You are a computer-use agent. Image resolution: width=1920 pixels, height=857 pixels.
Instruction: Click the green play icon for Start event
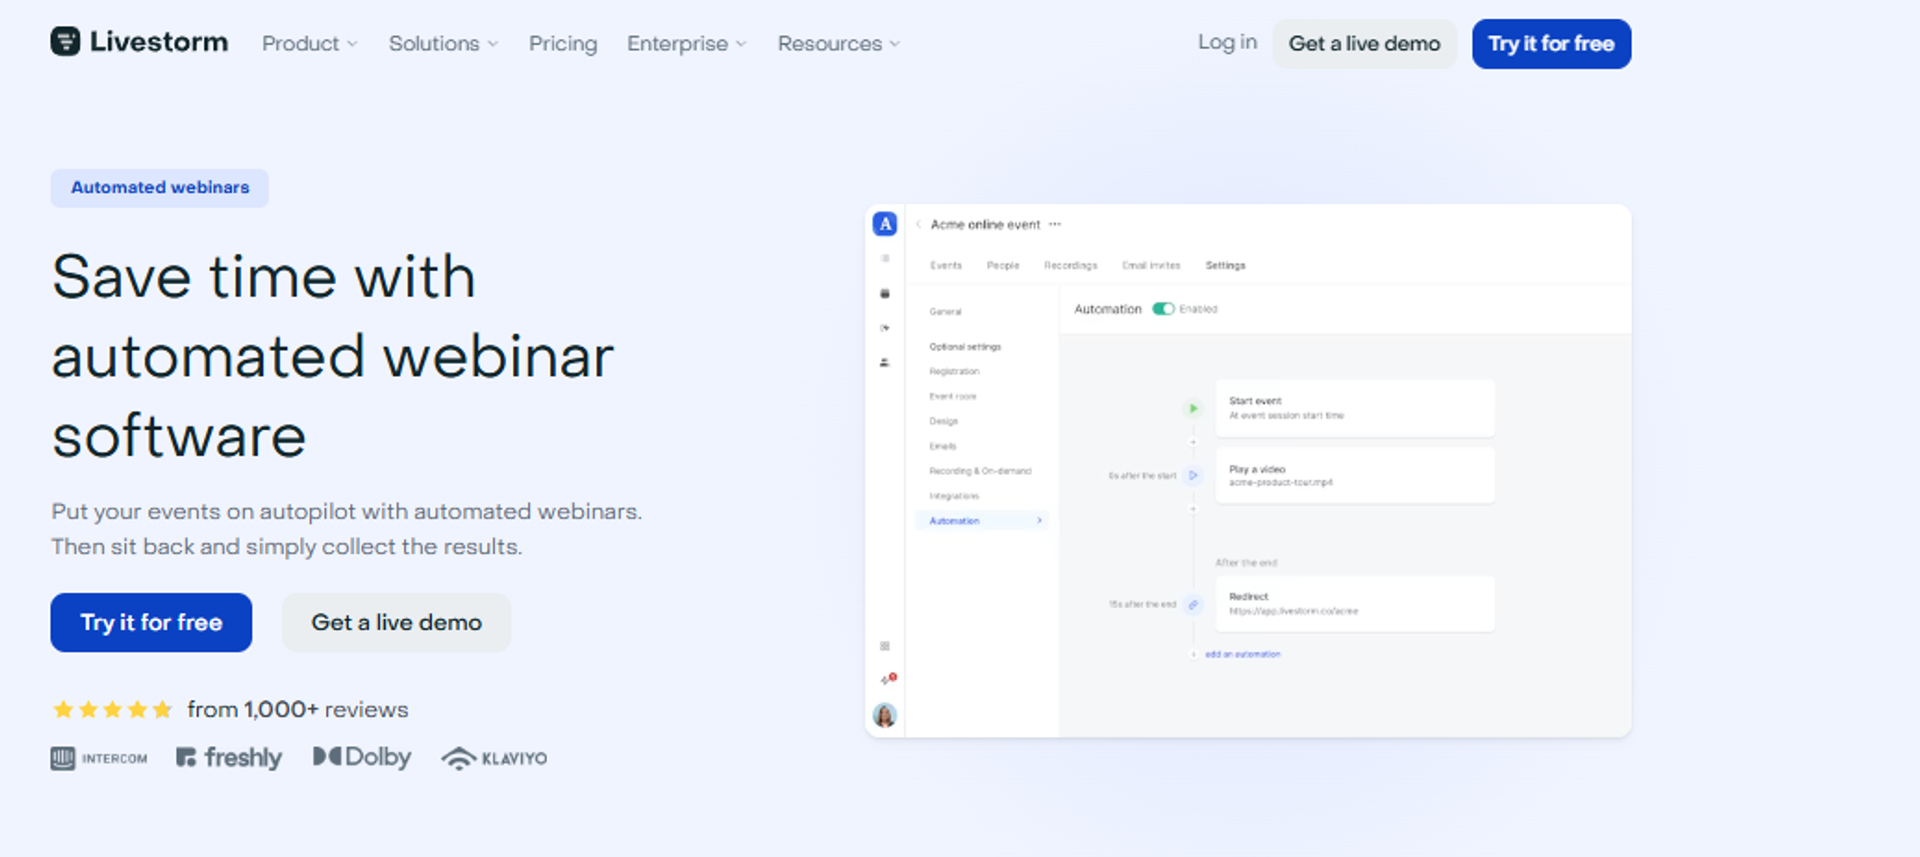click(1193, 408)
